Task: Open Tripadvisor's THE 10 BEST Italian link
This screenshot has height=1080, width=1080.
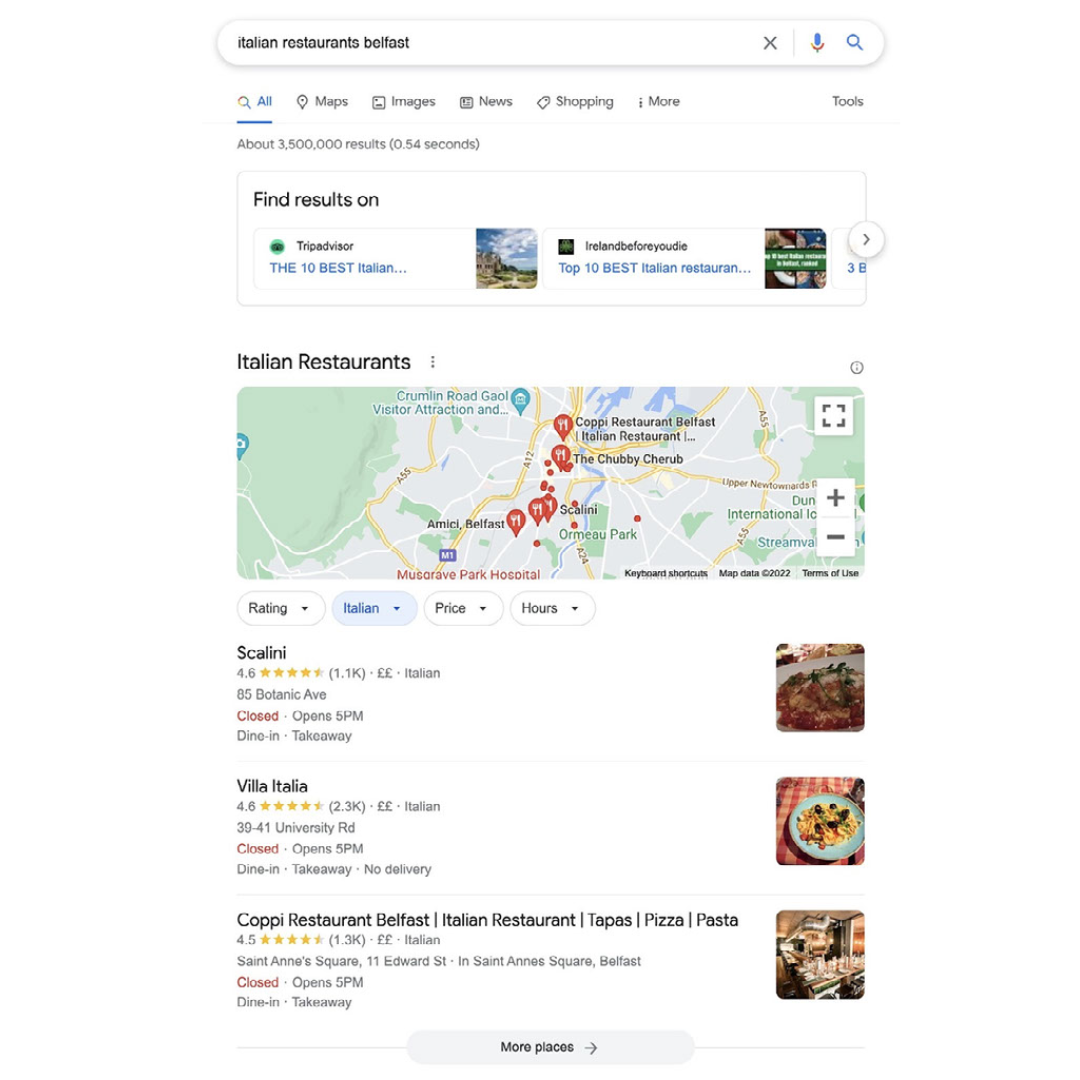Action: 338,268
